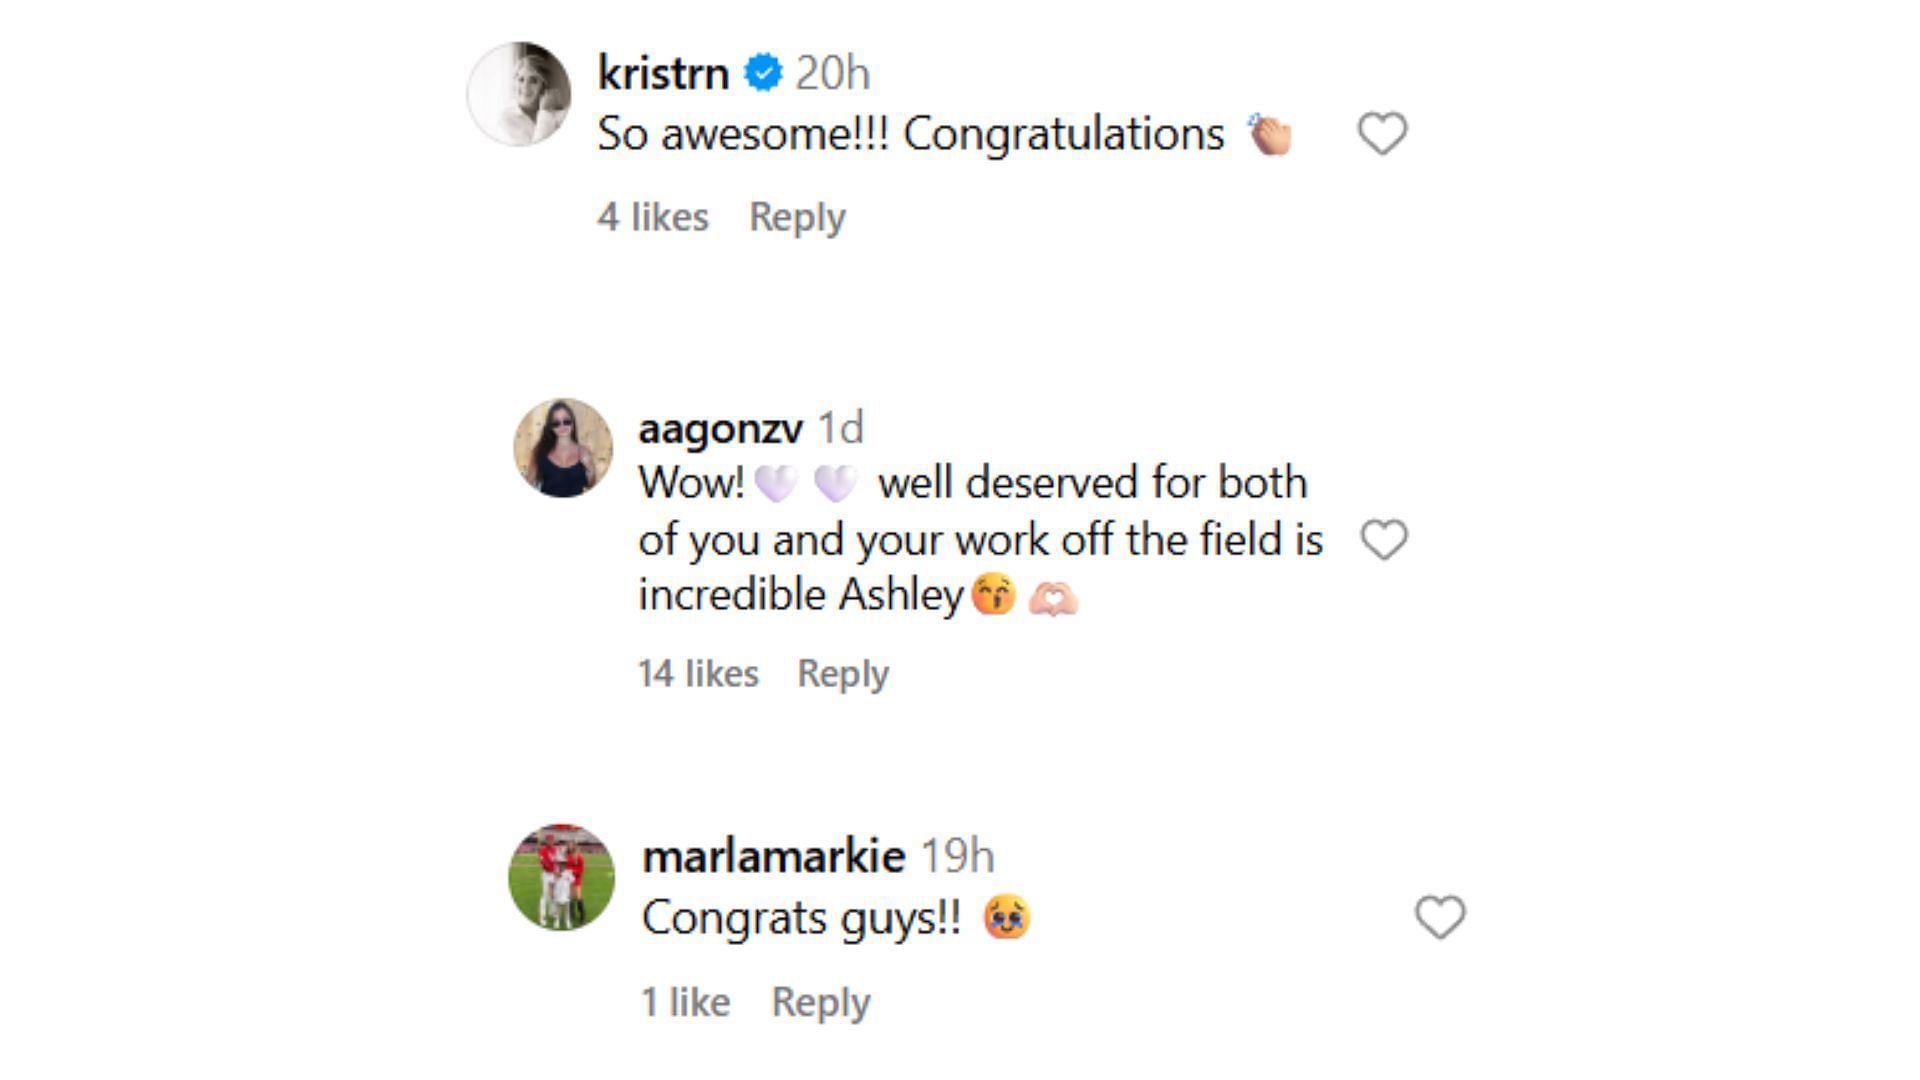This screenshot has height=1080, width=1920.
Task: Open kristrn's profile picture
Action: pyautogui.click(x=519, y=94)
